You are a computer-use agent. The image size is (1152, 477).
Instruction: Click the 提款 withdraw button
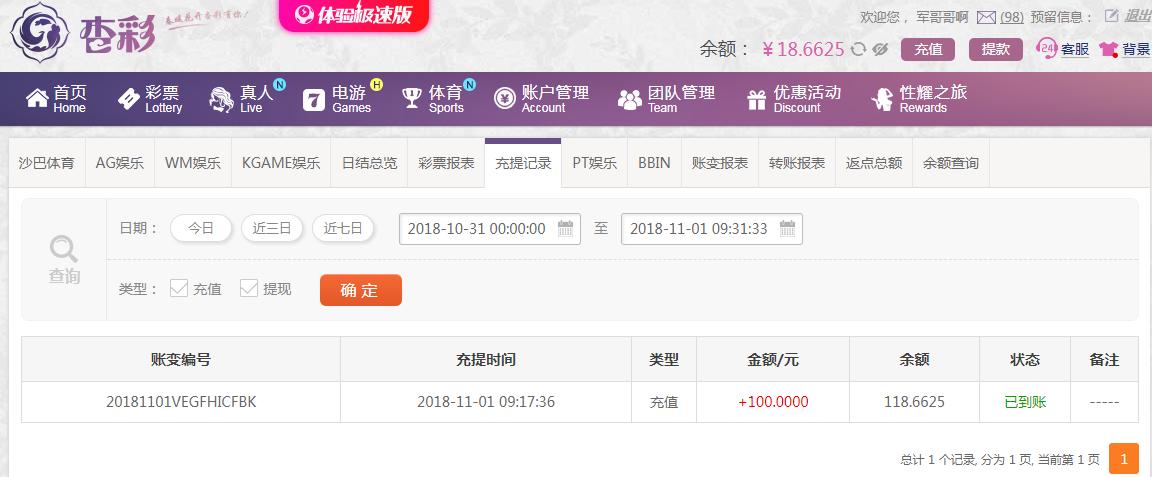[996, 49]
